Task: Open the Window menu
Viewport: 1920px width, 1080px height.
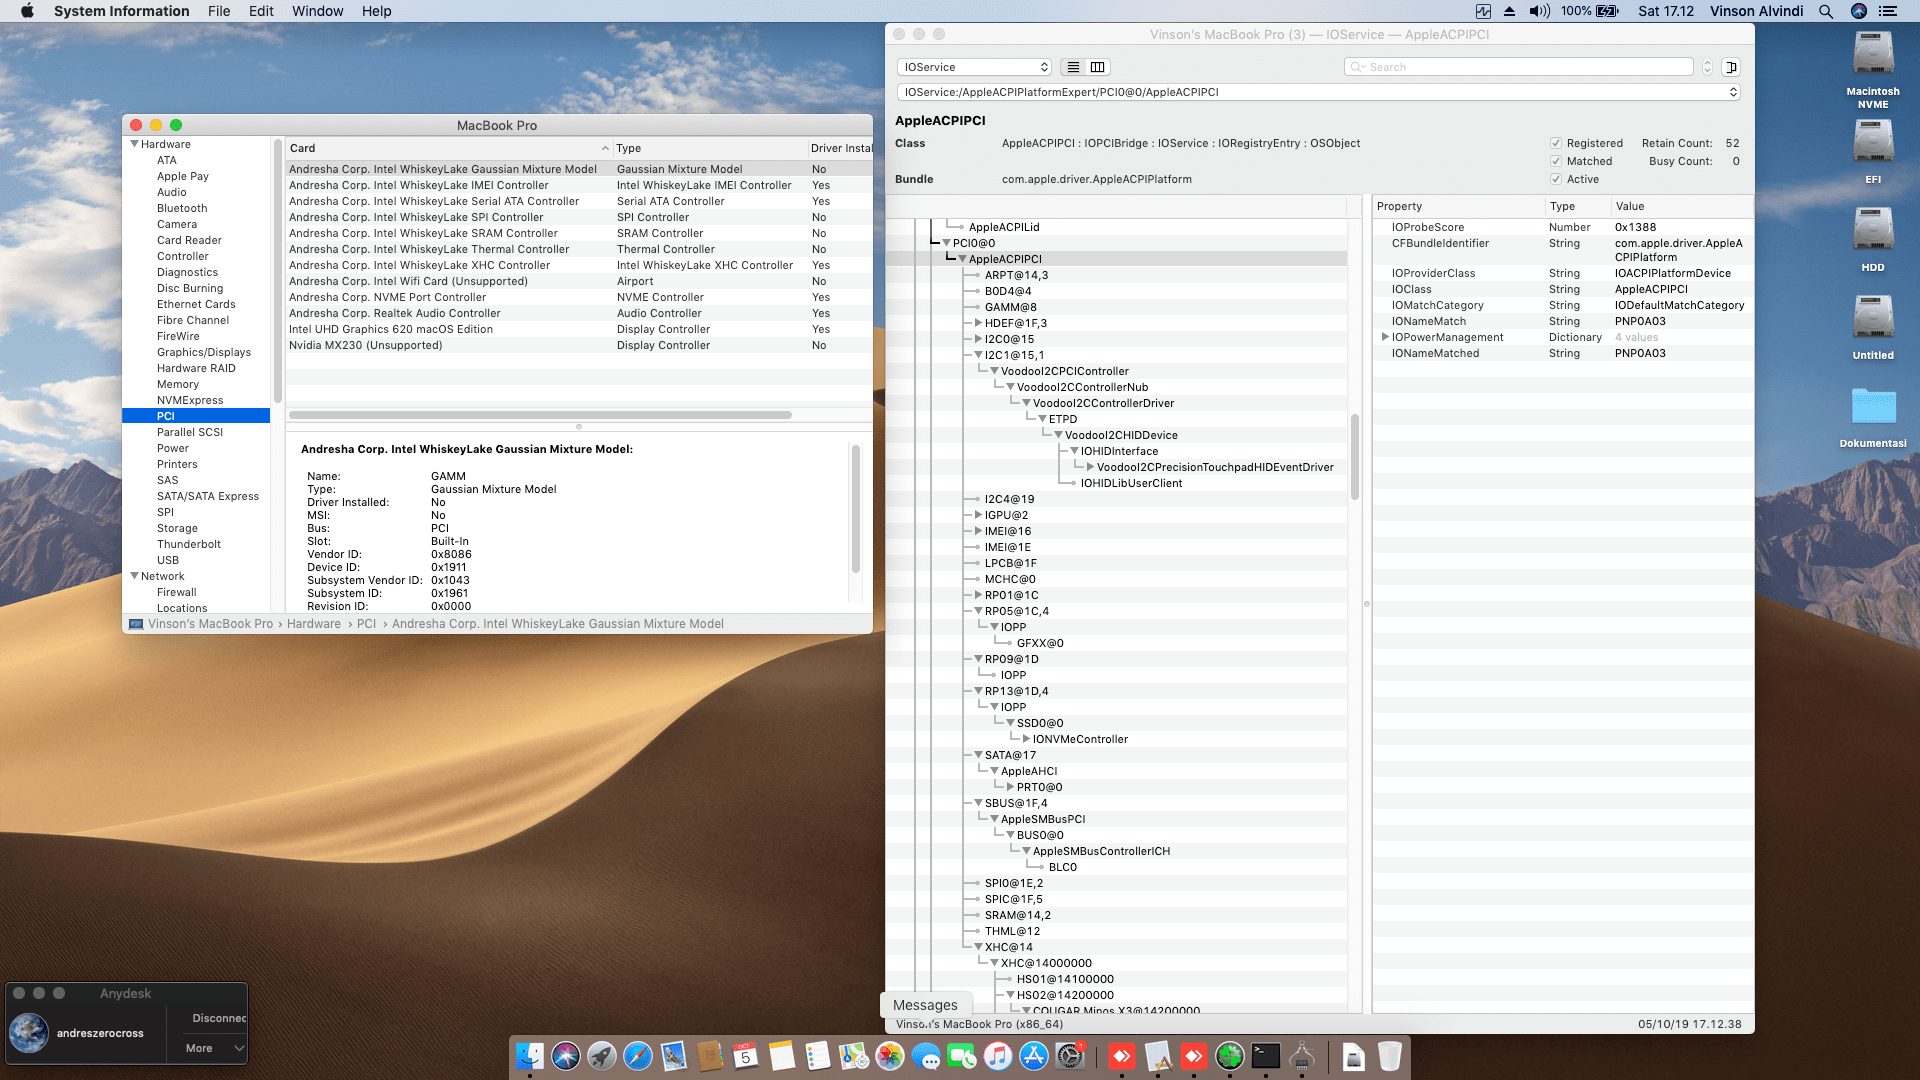Action: pos(318,11)
